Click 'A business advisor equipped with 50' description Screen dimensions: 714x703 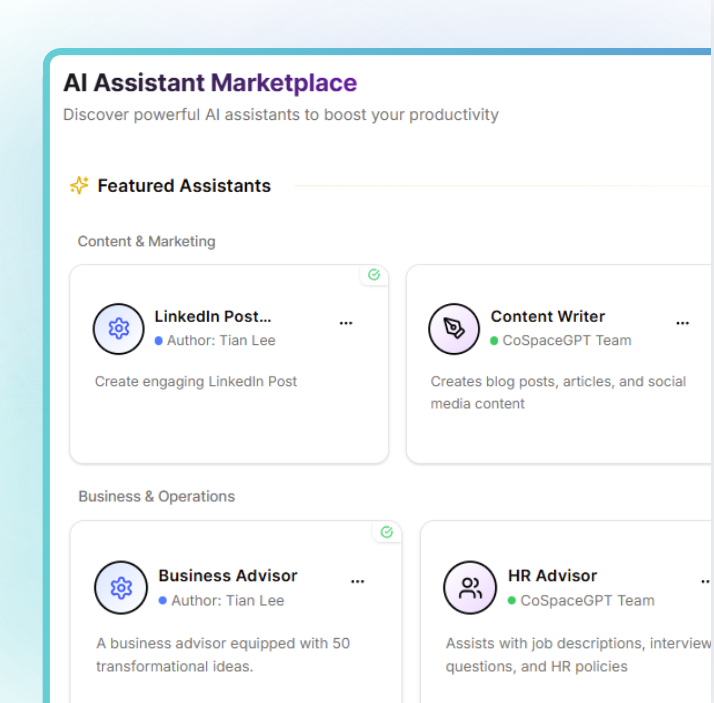pyautogui.click(x=223, y=655)
